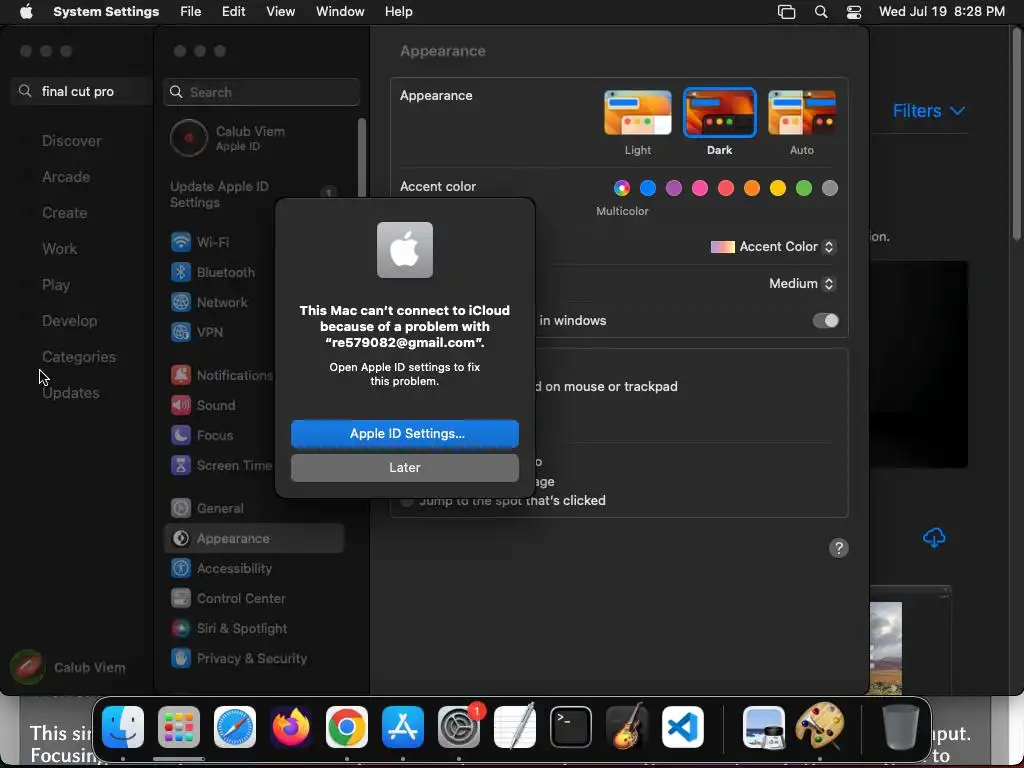Choose the graphite accent color
The image size is (1024, 768).
coord(829,189)
